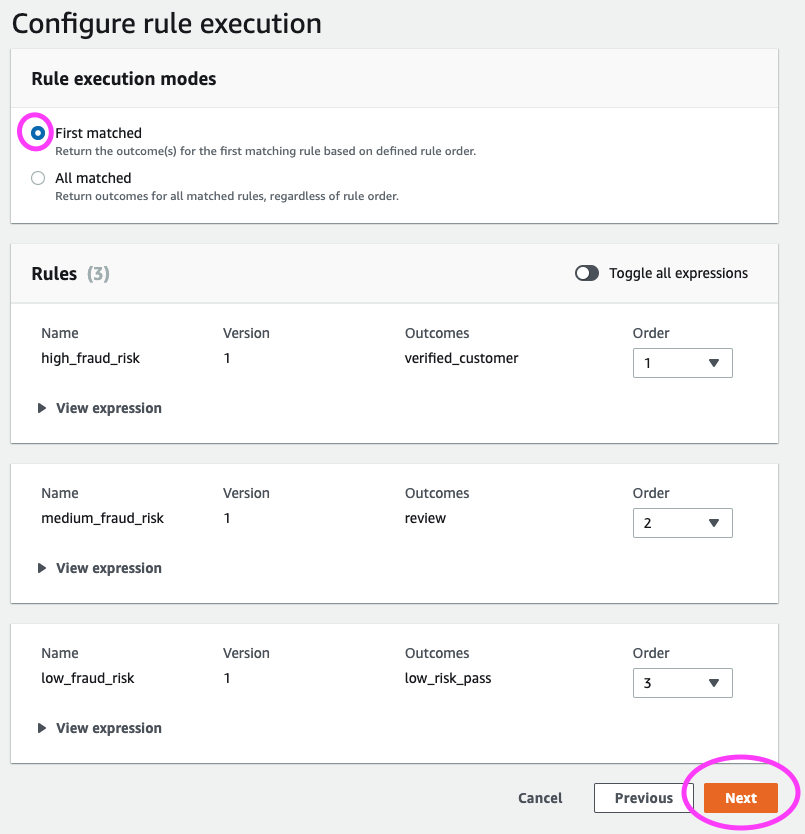
Task: Click the verified_customer outcome text
Action: (x=461, y=358)
